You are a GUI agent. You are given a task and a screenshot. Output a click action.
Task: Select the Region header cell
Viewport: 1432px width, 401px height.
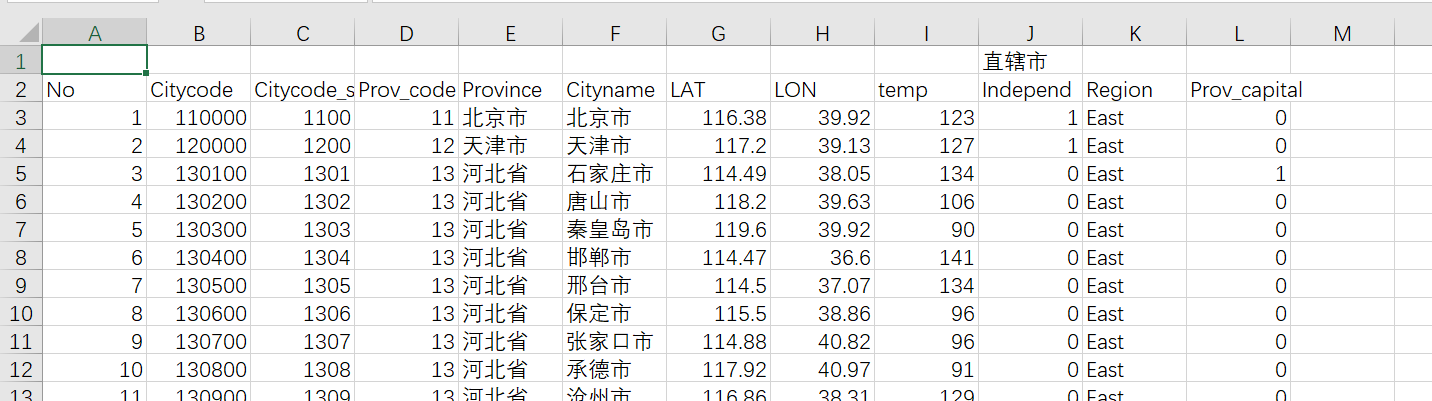(x=1134, y=90)
